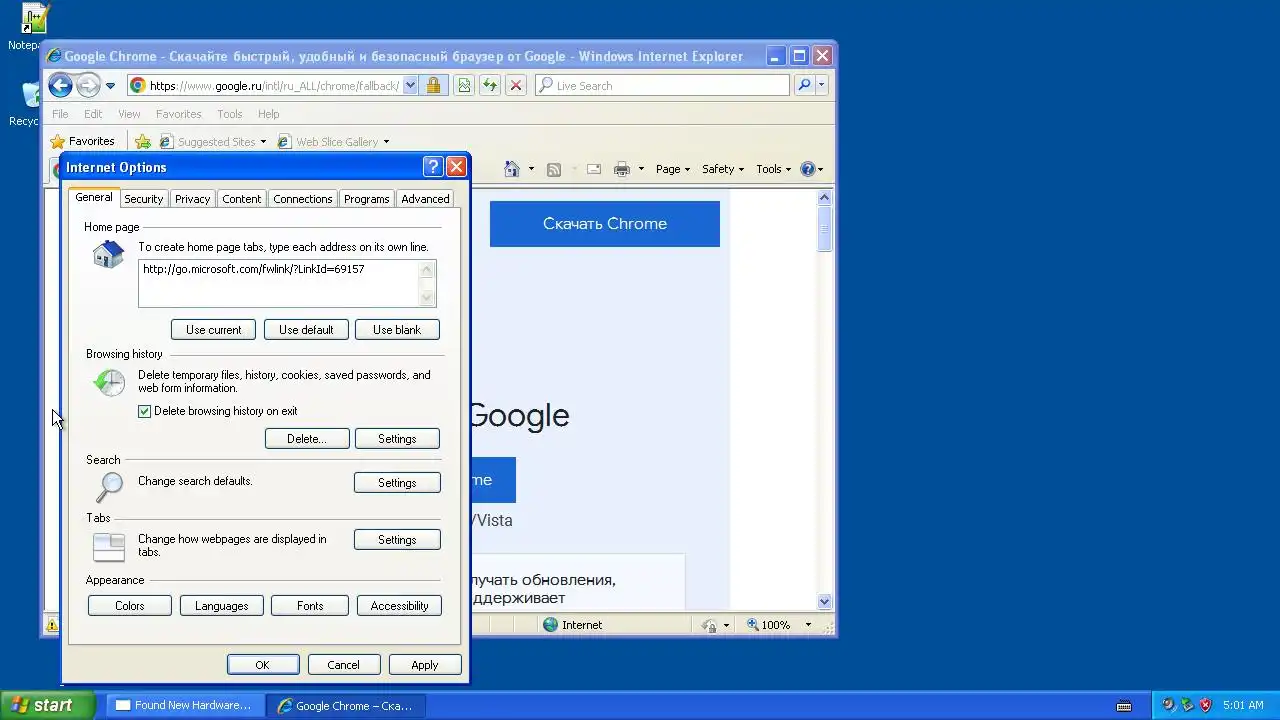Open the Page command bar menu
Image resolution: width=1280 pixels, height=720 pixels.
click(673, 169)
